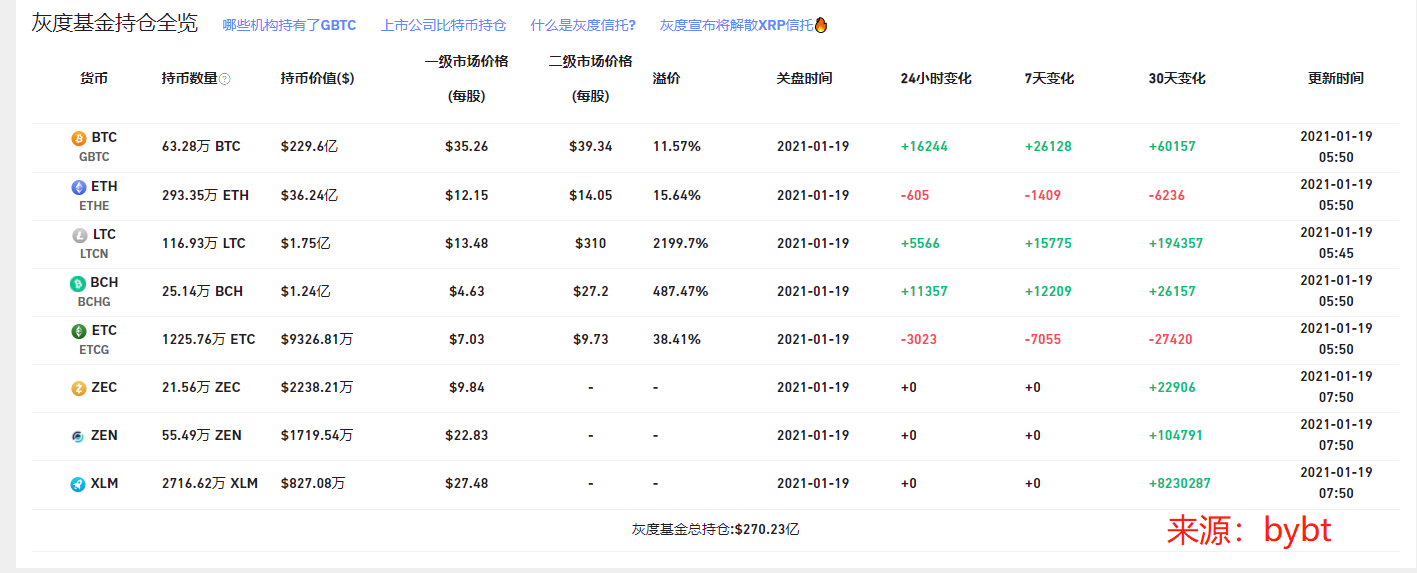Viewport: 1417px width, 573px height.
Task: Click the Litecoin LTC coin icon
Action: click(x=79, y=235)
